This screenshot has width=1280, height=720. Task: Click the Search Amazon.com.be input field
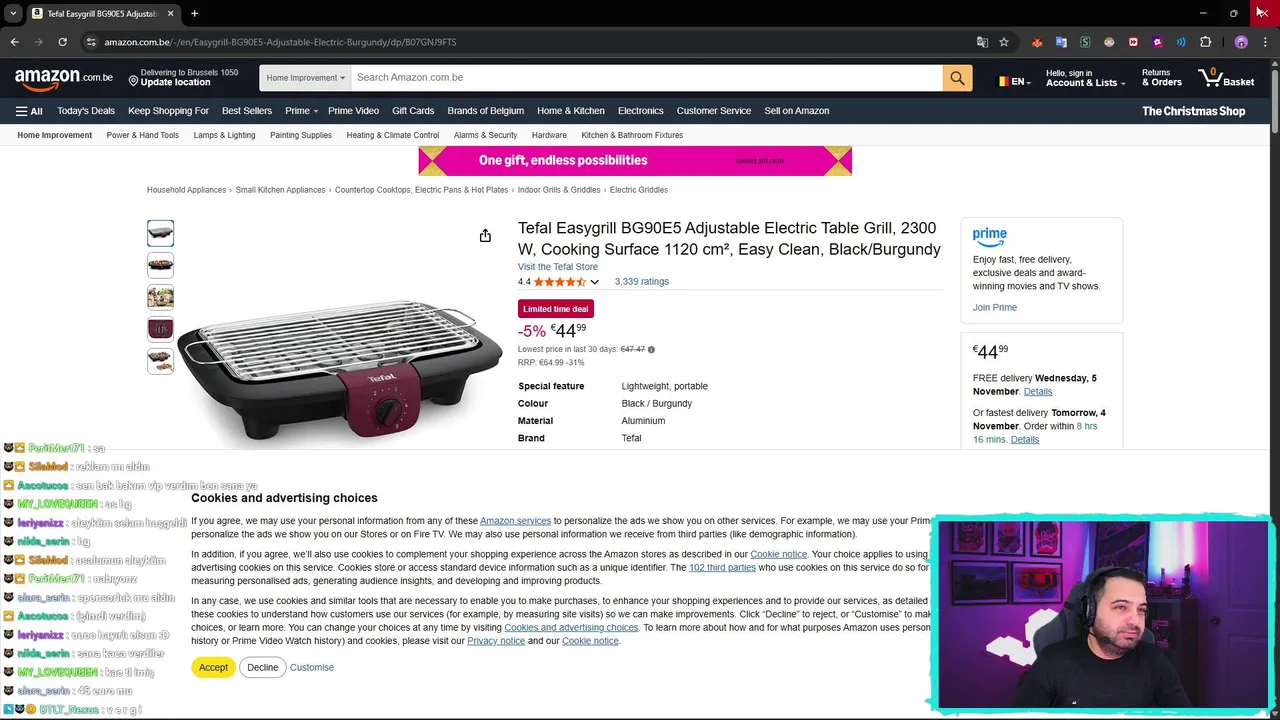click(646, 78)
